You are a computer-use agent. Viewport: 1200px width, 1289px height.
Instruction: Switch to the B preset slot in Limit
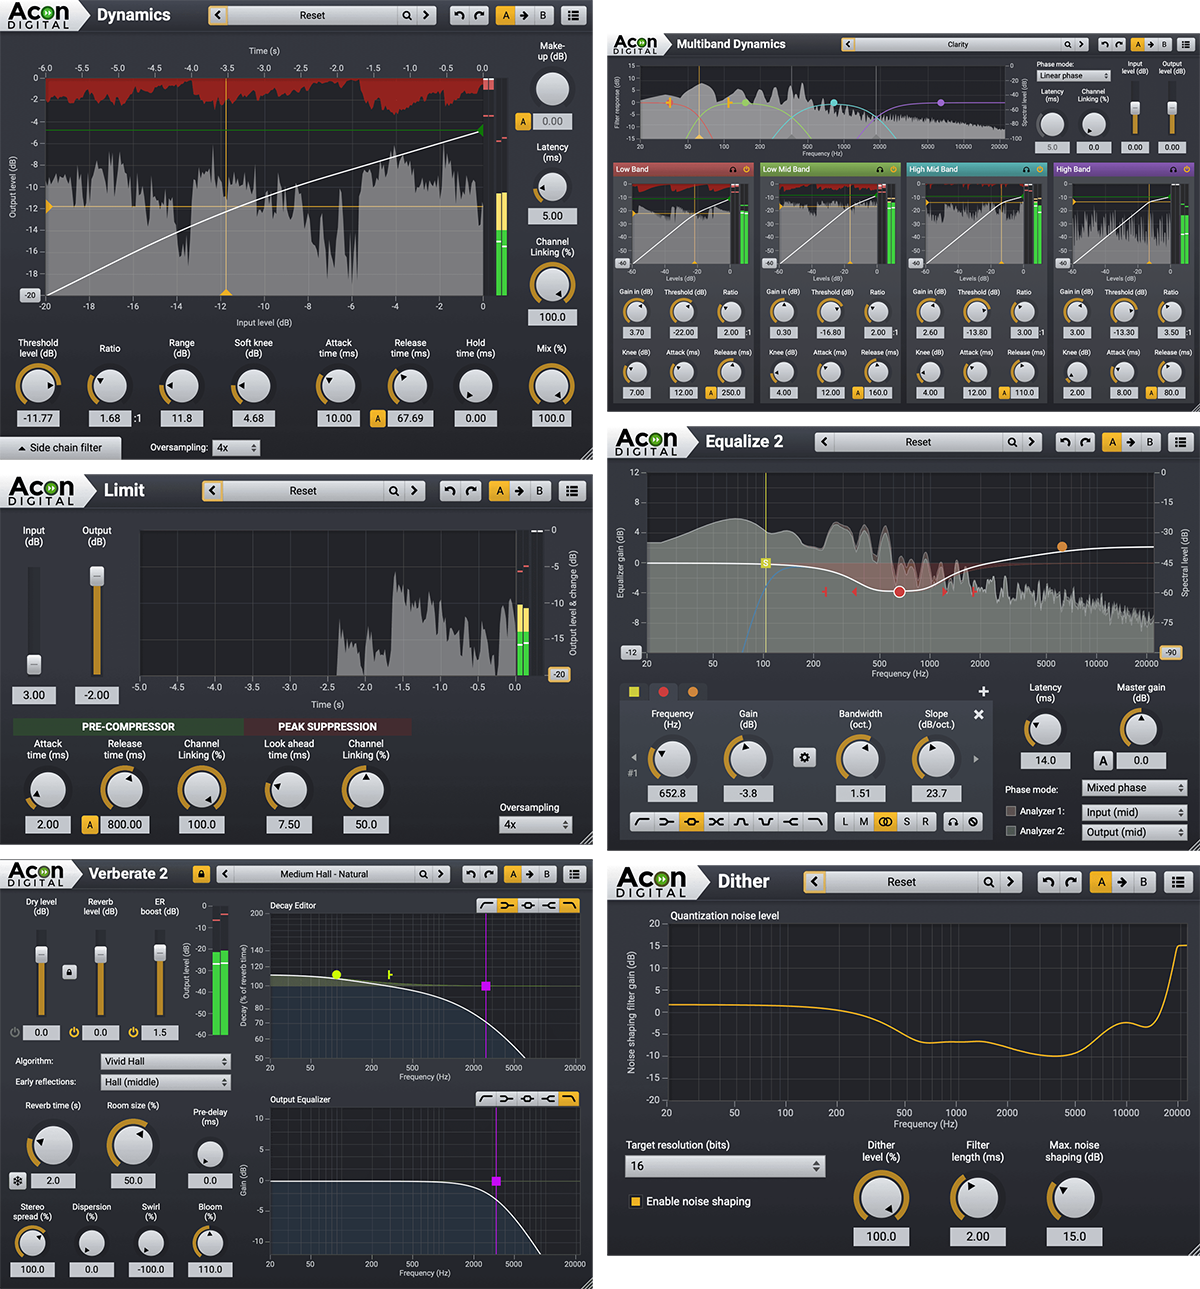click(539, 490)
